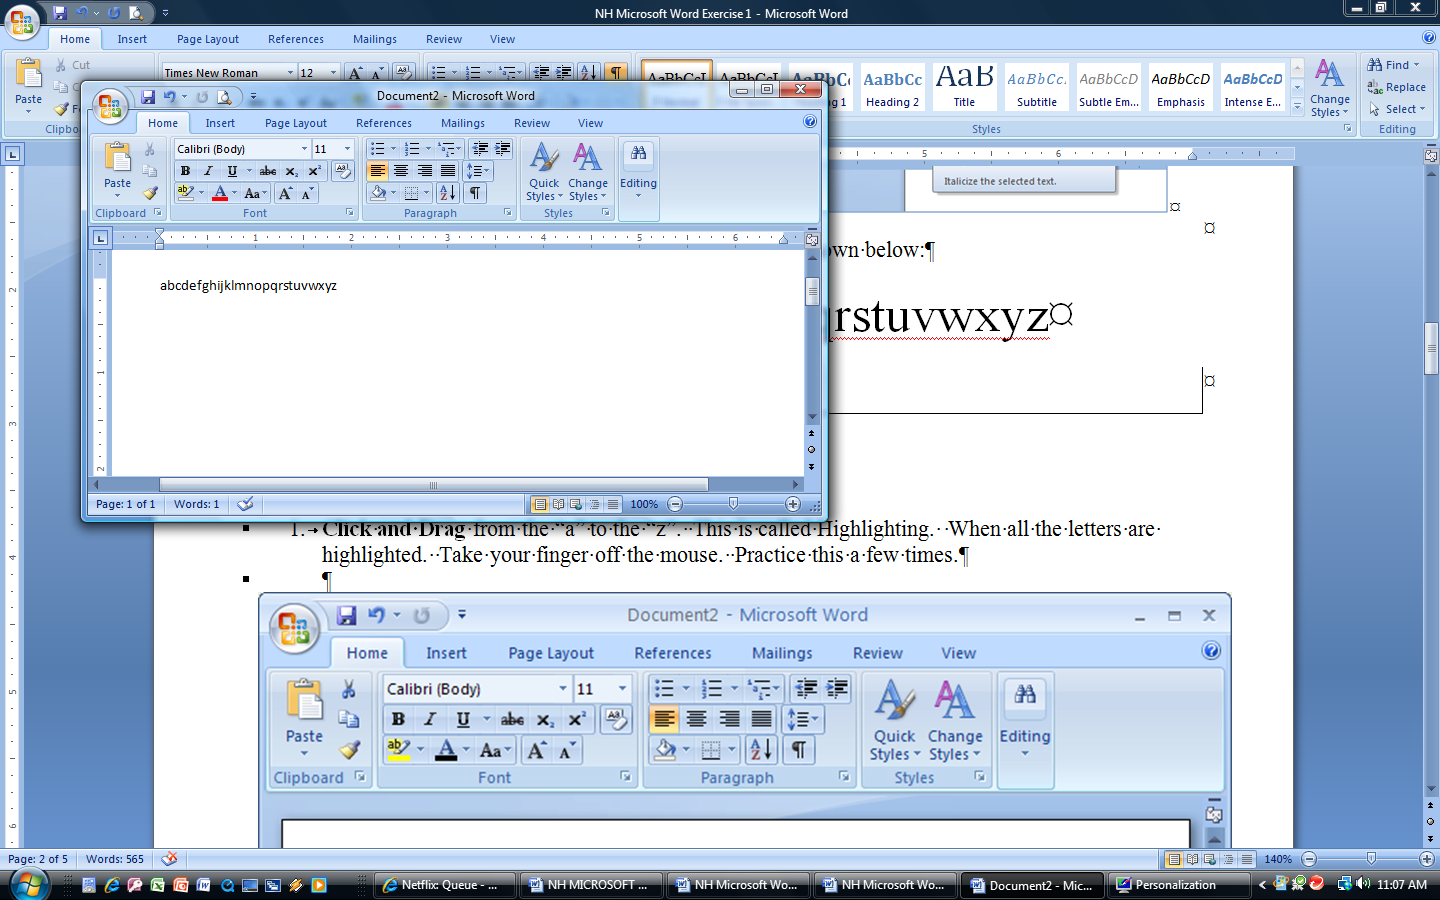Open References tab in NH Exercise window
The height and width of the screenshot is (900, 1440).
(x=296, y=39)
